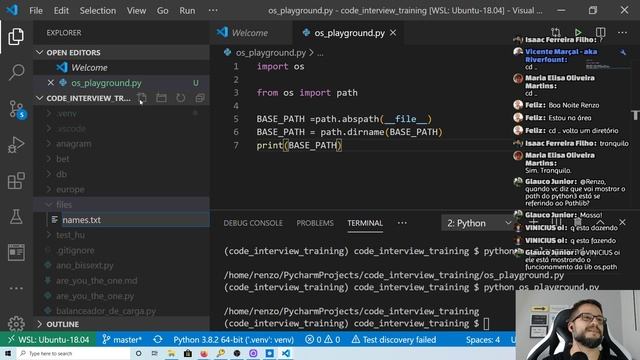Open editor More Actions ellipsis
This screenshot has height=360, width=640.
tap(622, 32)
